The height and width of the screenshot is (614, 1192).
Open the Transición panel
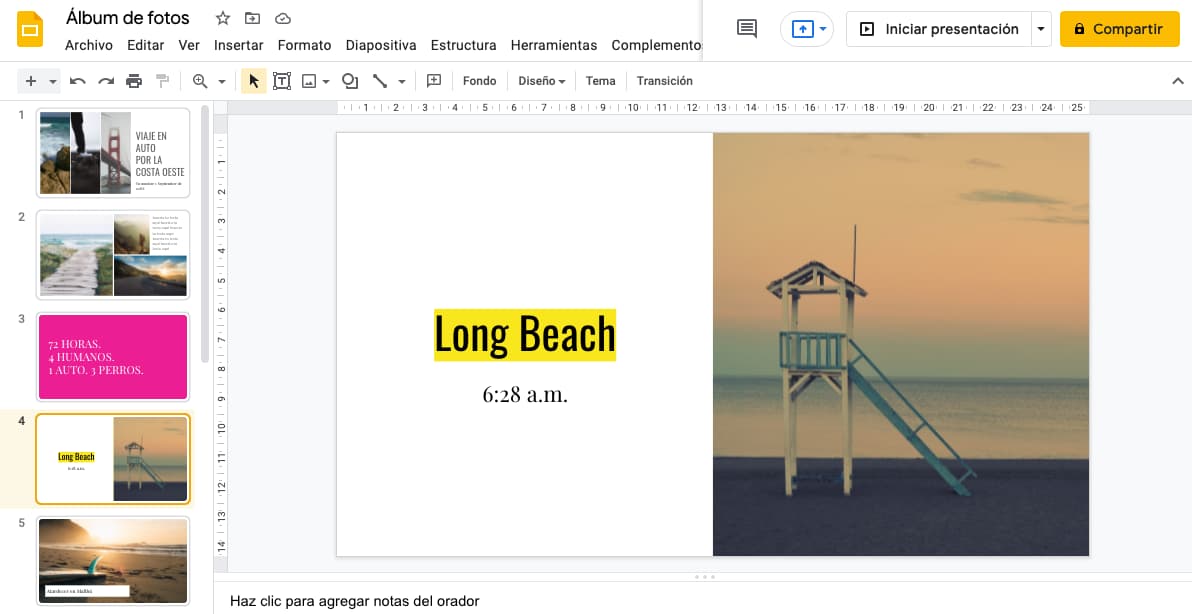coord(664,80)
